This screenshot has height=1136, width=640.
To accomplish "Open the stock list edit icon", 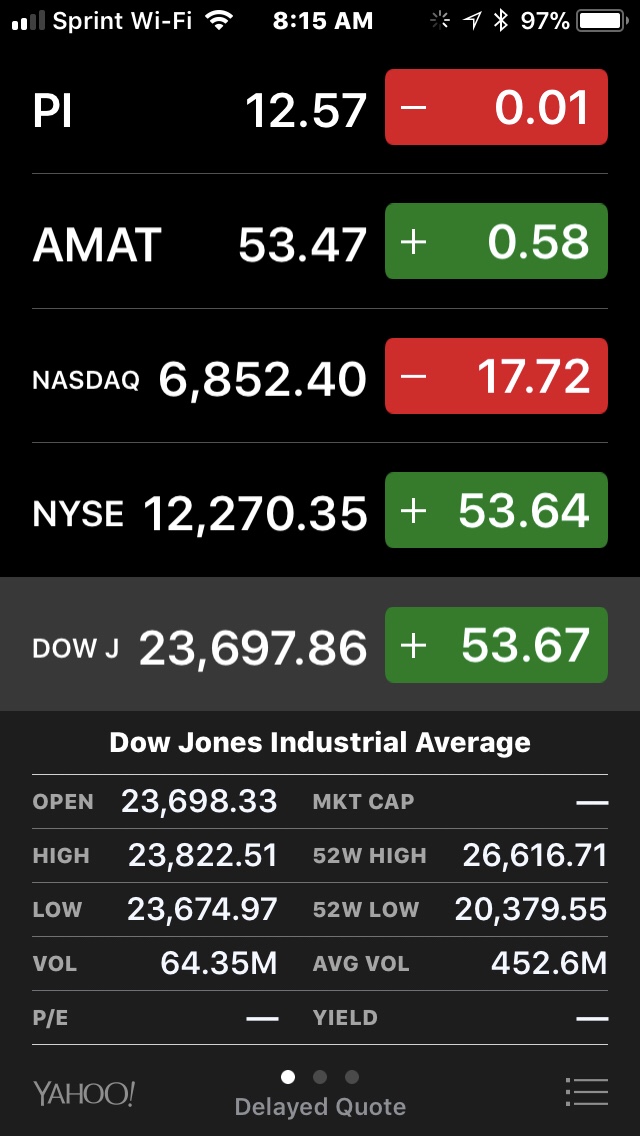I will click(x=586, y=1091).
